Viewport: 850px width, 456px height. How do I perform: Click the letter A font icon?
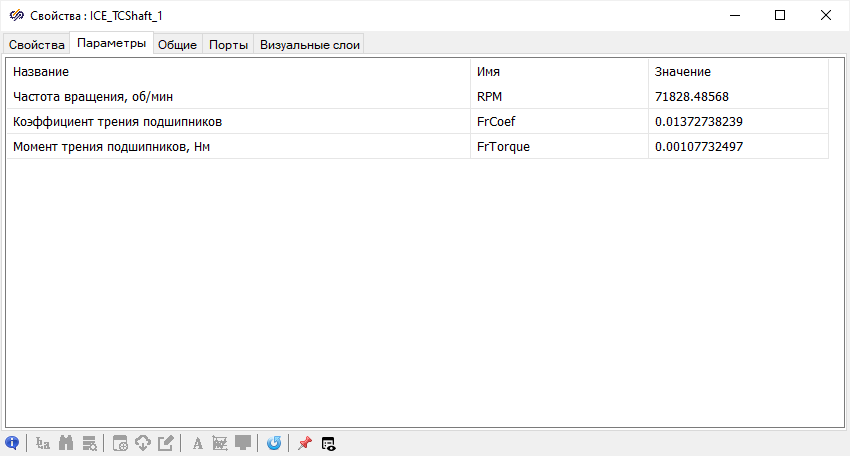pyautogui.click(x=197, y=443)
